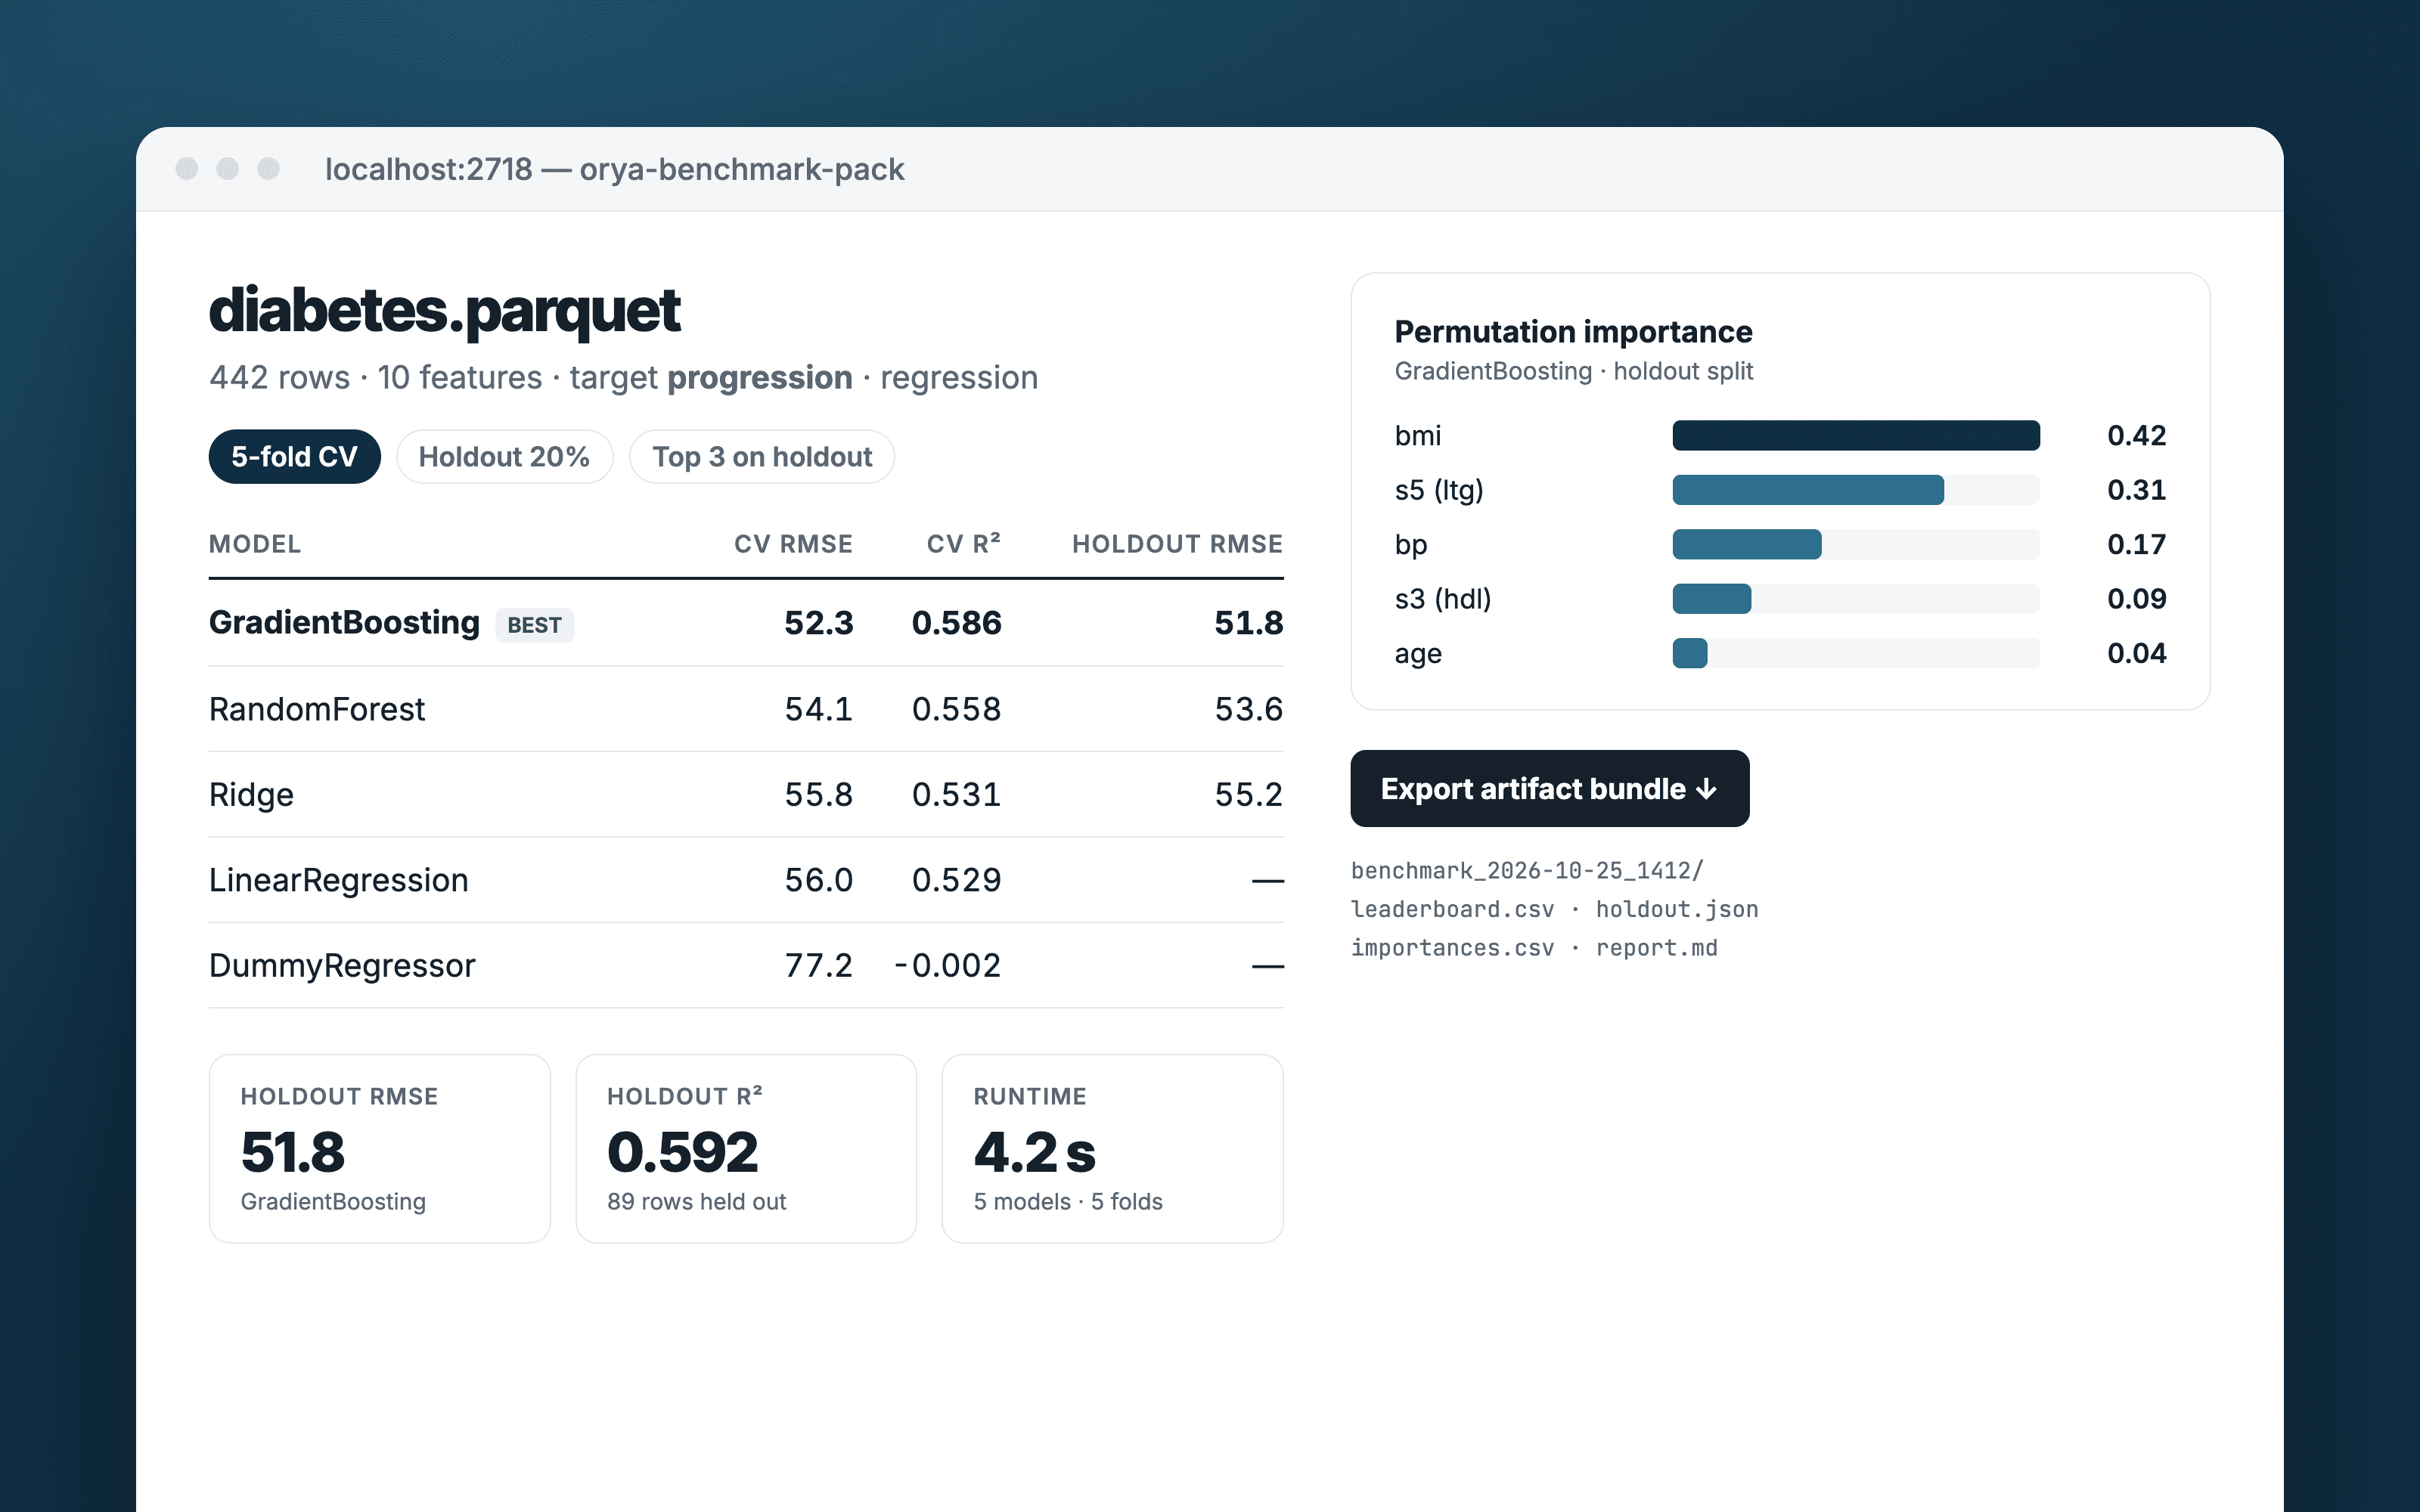The width and height of the screenshot is (2420, 1512).
Task: Click the leaderboard.csv file name
Action: pos(1452,909)
